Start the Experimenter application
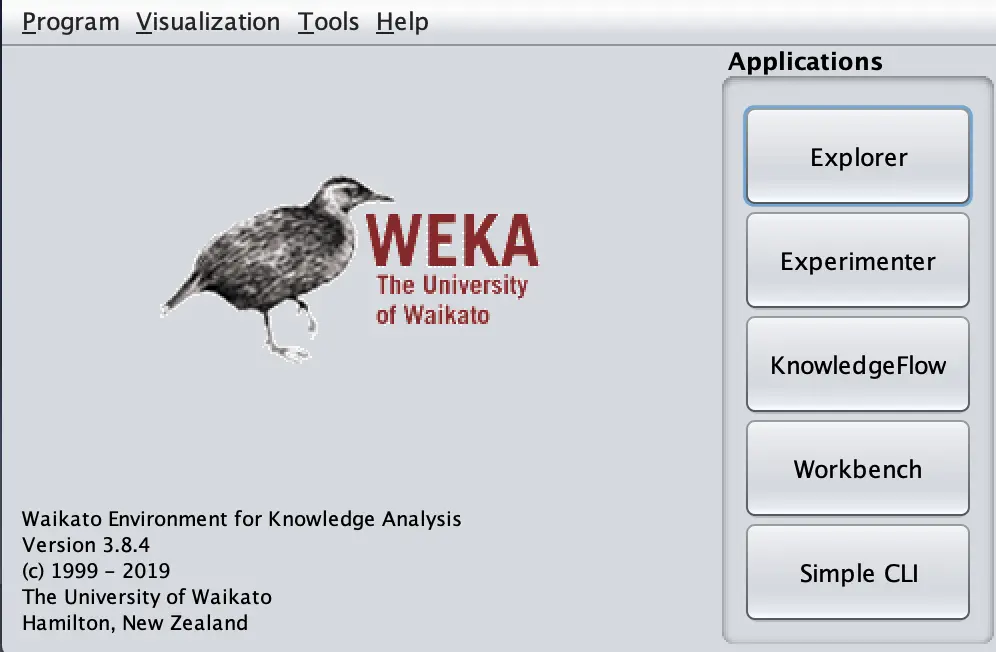Viewport: 996px width, 652px height. 858,261
